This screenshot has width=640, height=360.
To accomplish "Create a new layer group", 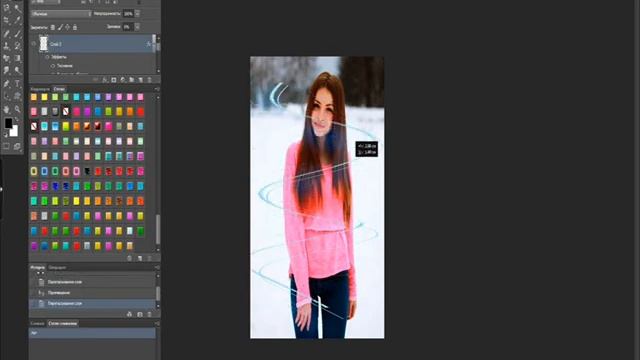I will (x=131, y=80).
